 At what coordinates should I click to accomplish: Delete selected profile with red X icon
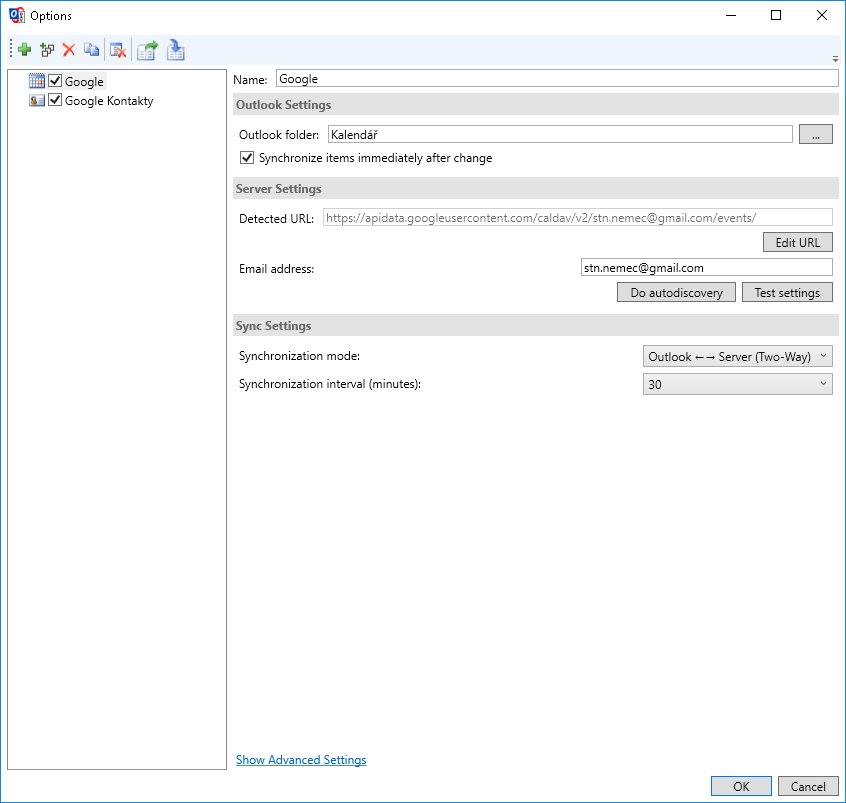click(69, 49)
